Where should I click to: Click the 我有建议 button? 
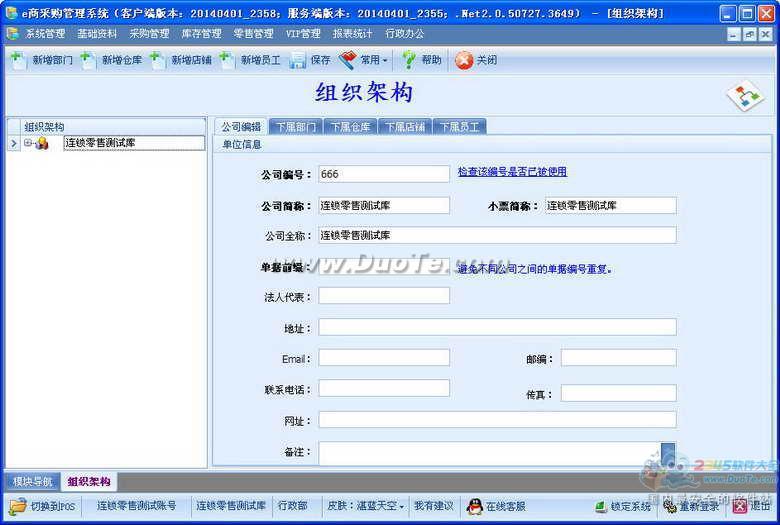point(434,506)
